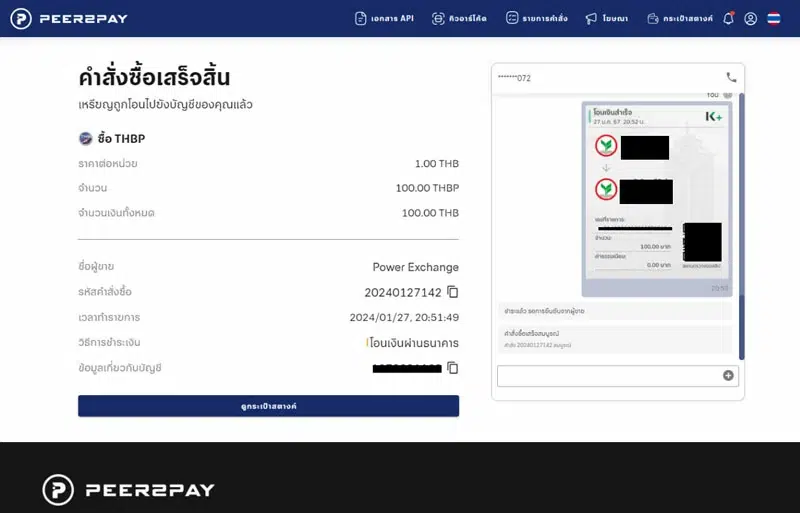Image resolution: width=800 pixels, height=513 pixels.
Task: Copy the redacted bank account information
Action: [453, 368]
